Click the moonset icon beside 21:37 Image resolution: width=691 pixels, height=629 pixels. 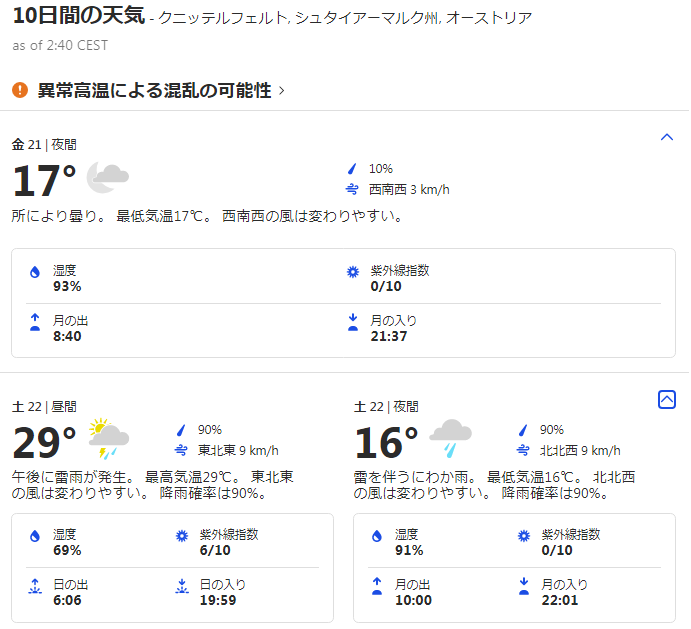[x=352, y=322]
